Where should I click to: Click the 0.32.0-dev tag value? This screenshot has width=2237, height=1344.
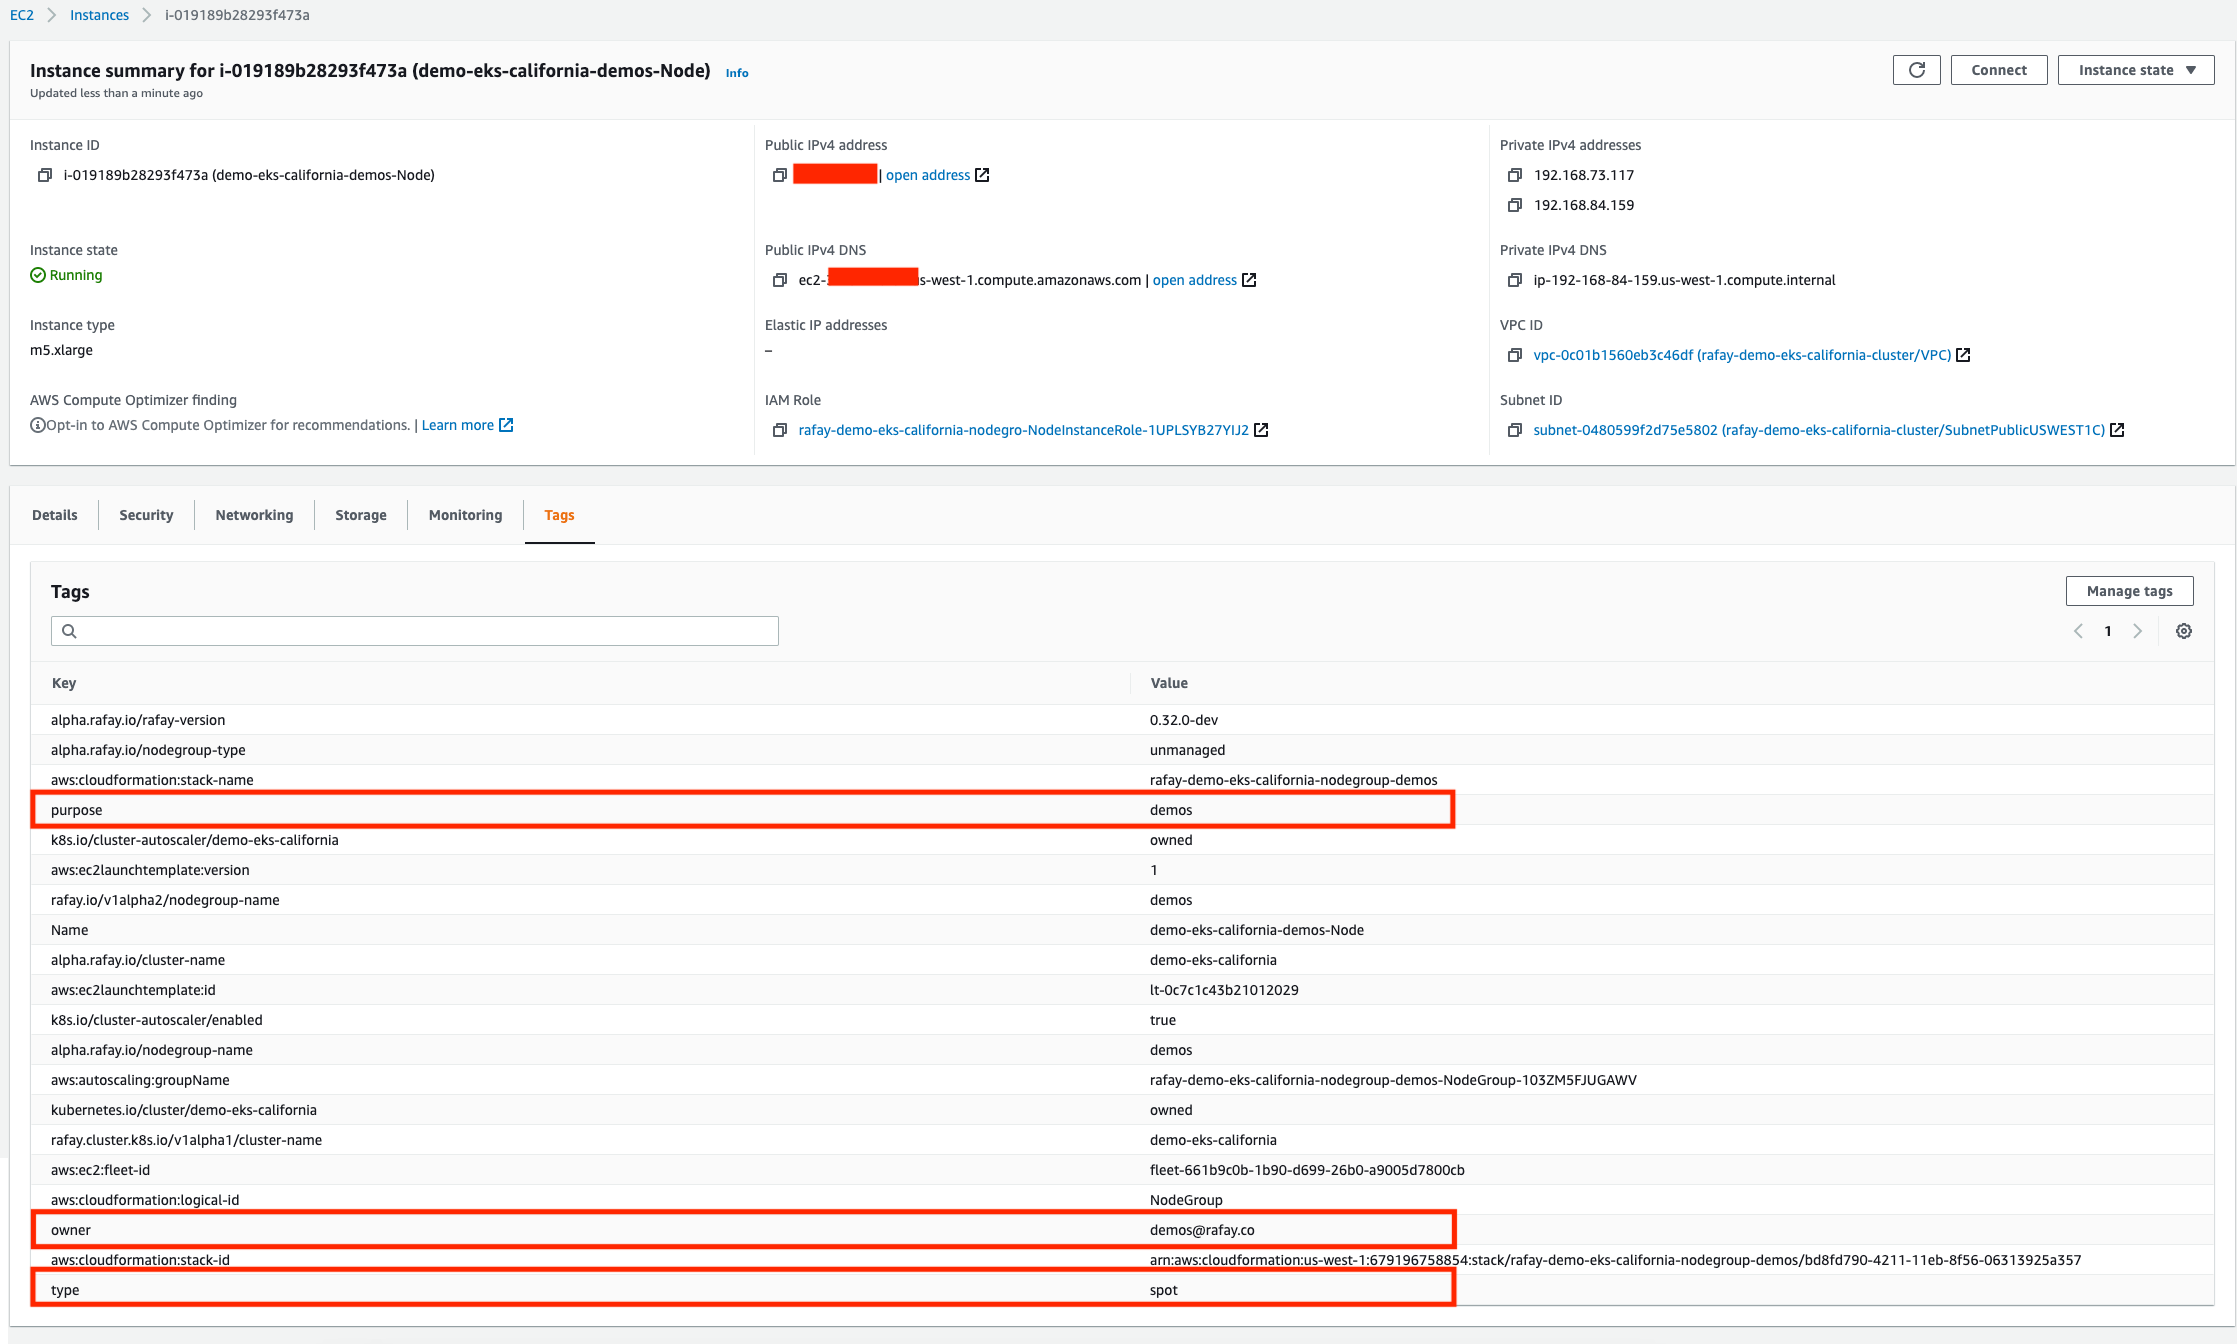pyautogui.click(x=1184, y=720)
